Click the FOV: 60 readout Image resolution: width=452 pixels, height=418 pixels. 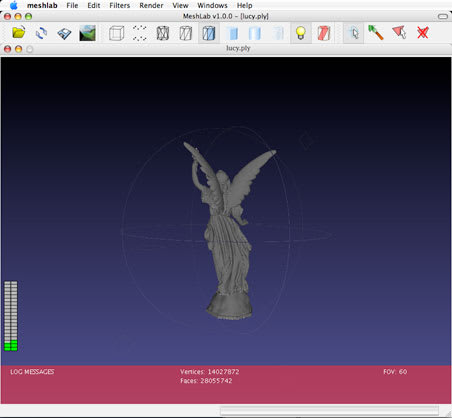(395, 372)
